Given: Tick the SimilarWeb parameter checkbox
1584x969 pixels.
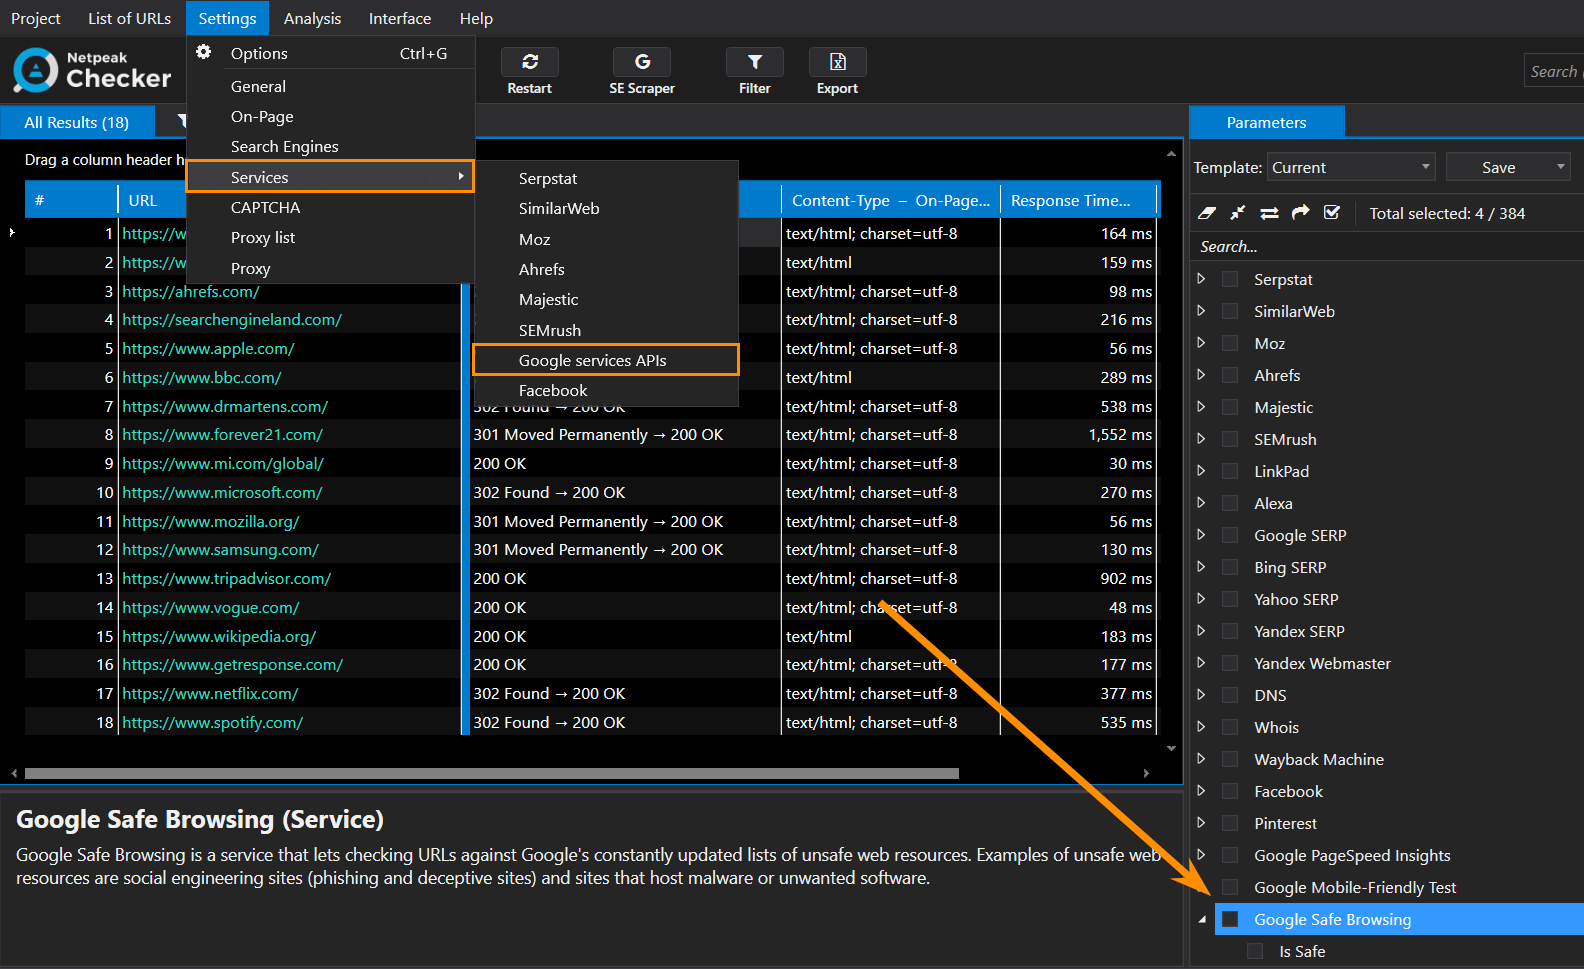Looking at the screenshot, I should coord(1230,311).
